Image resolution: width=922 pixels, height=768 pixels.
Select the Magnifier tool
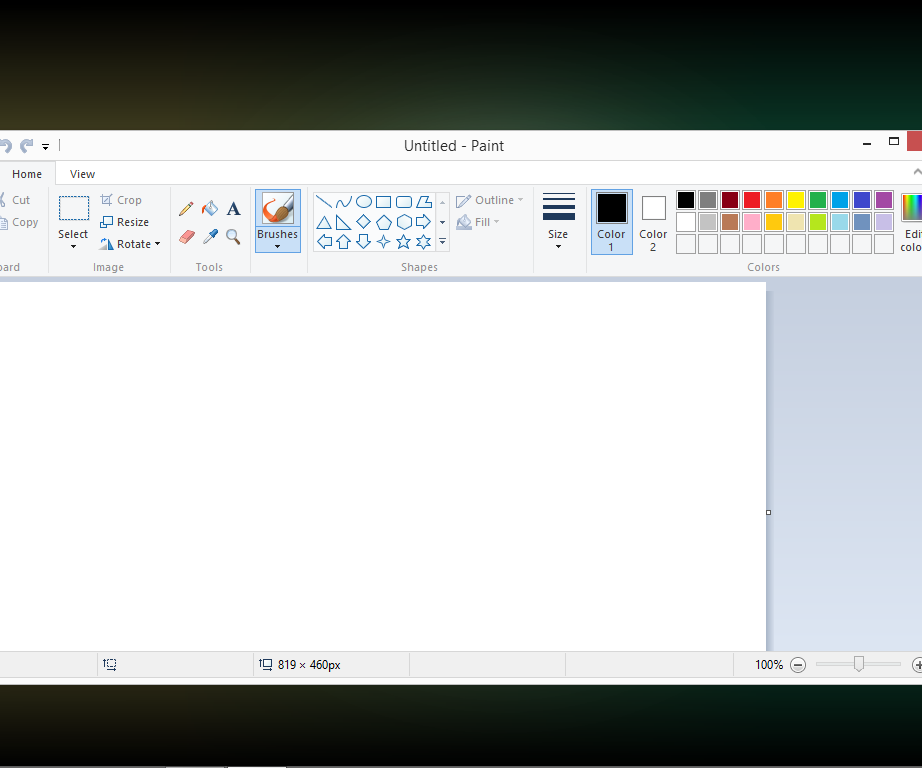pyautogui.click(x=233, y=237)
